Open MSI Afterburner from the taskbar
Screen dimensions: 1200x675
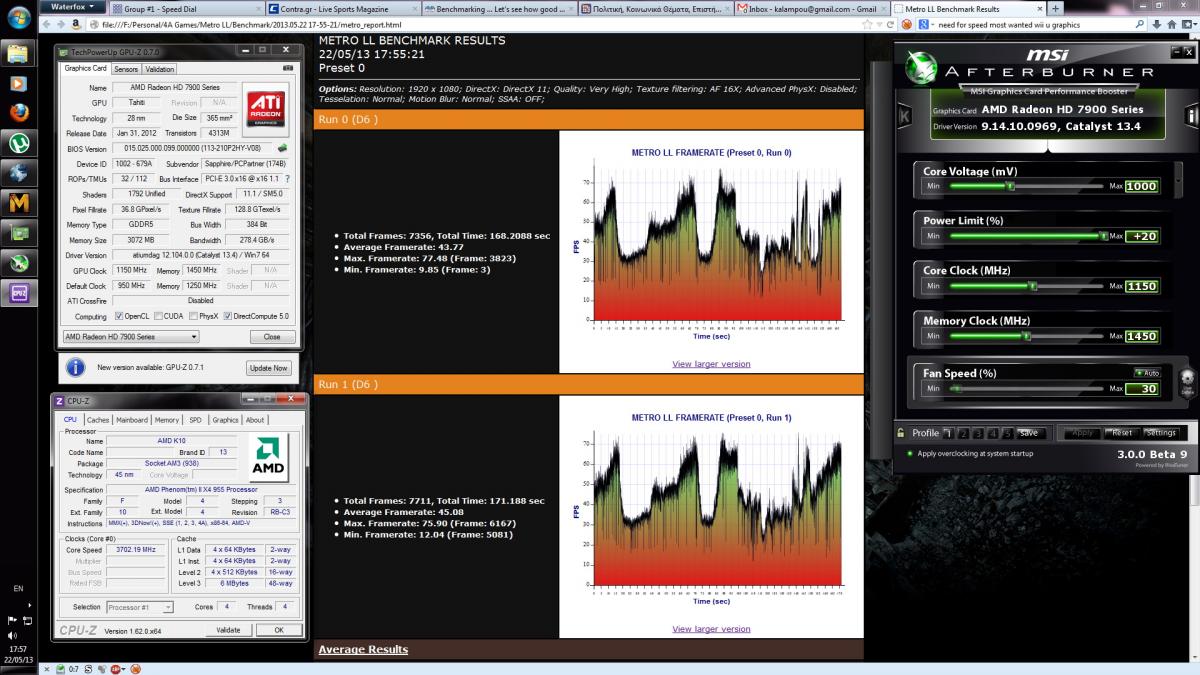pos(18,263)
